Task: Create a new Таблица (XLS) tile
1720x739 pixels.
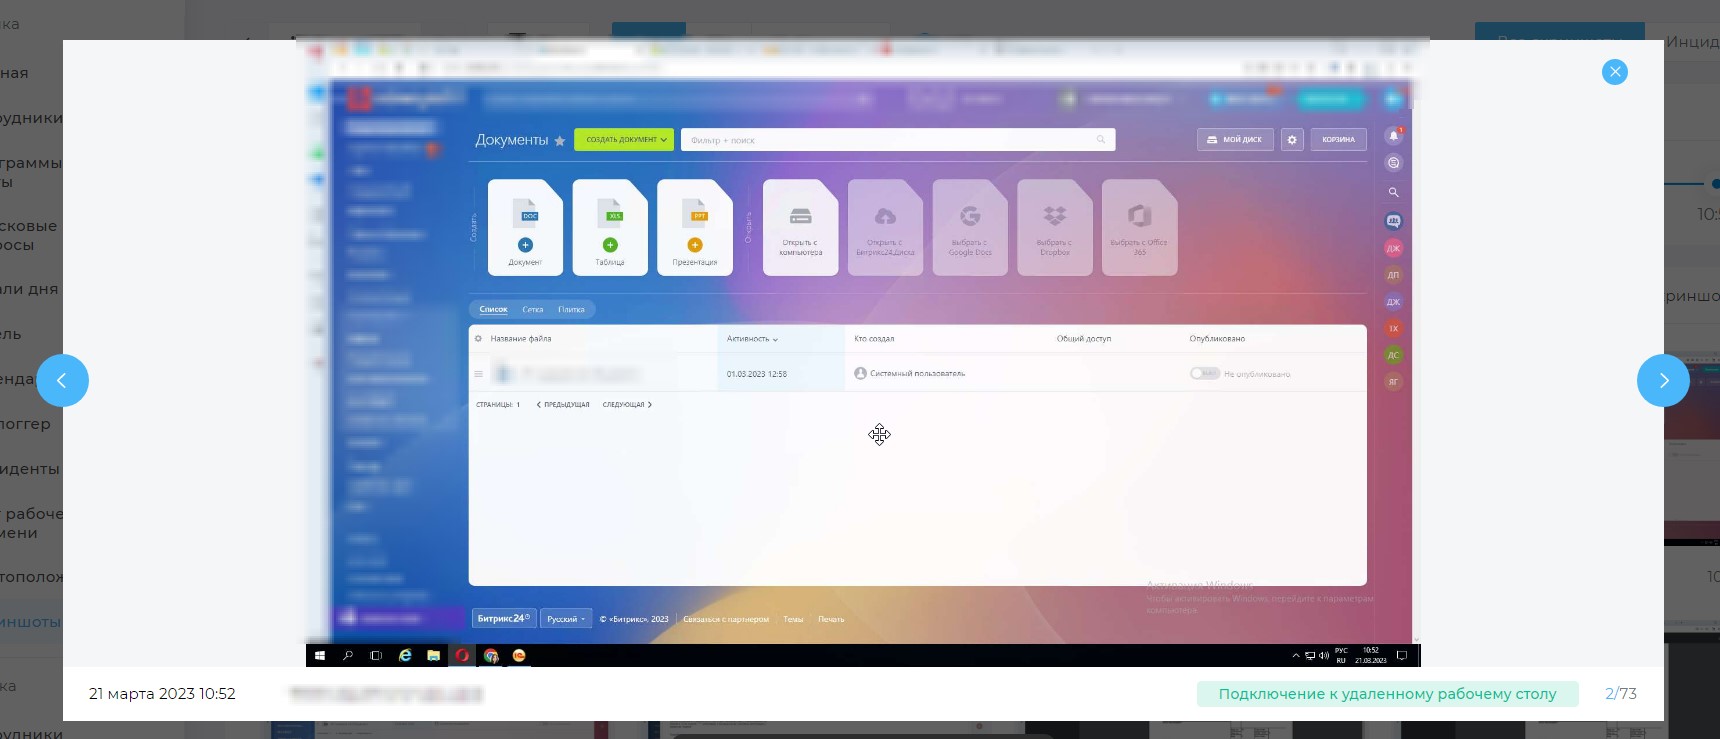Action: 610,227
